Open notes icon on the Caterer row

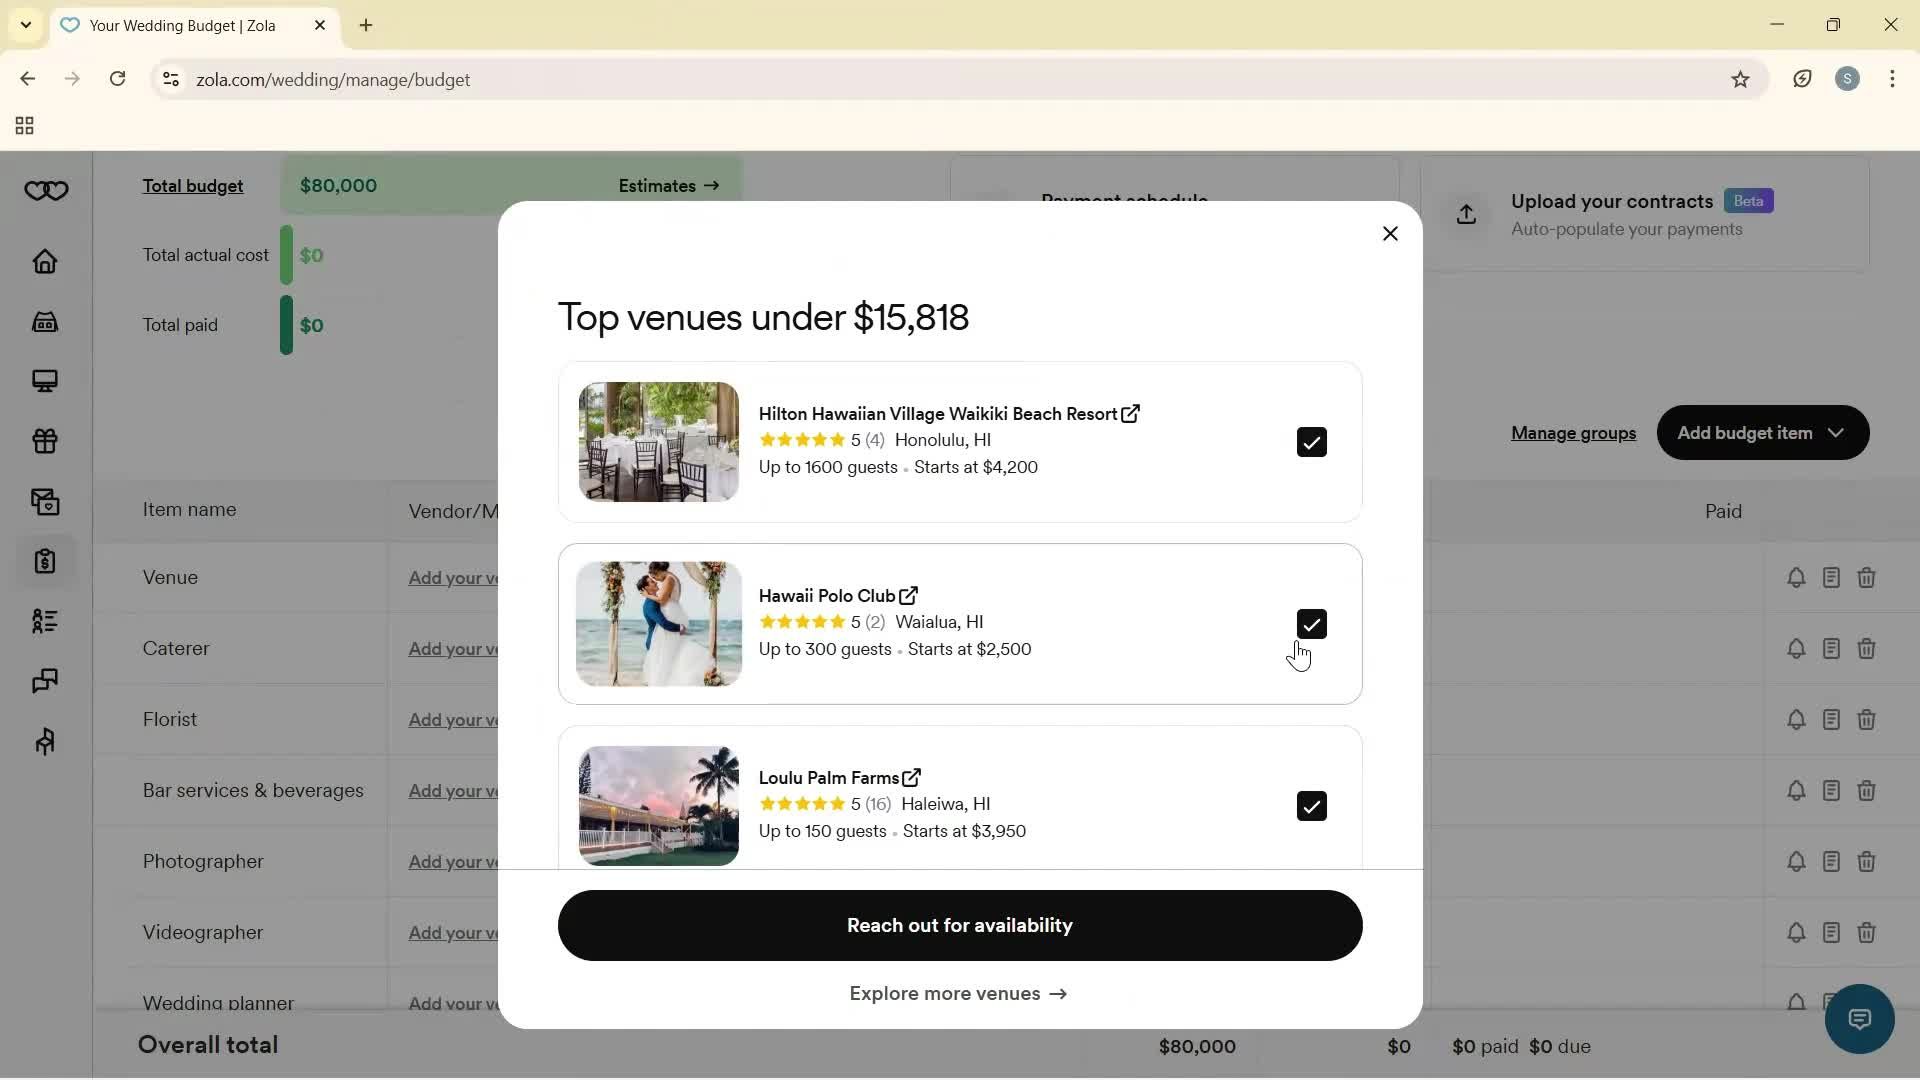1831,648
